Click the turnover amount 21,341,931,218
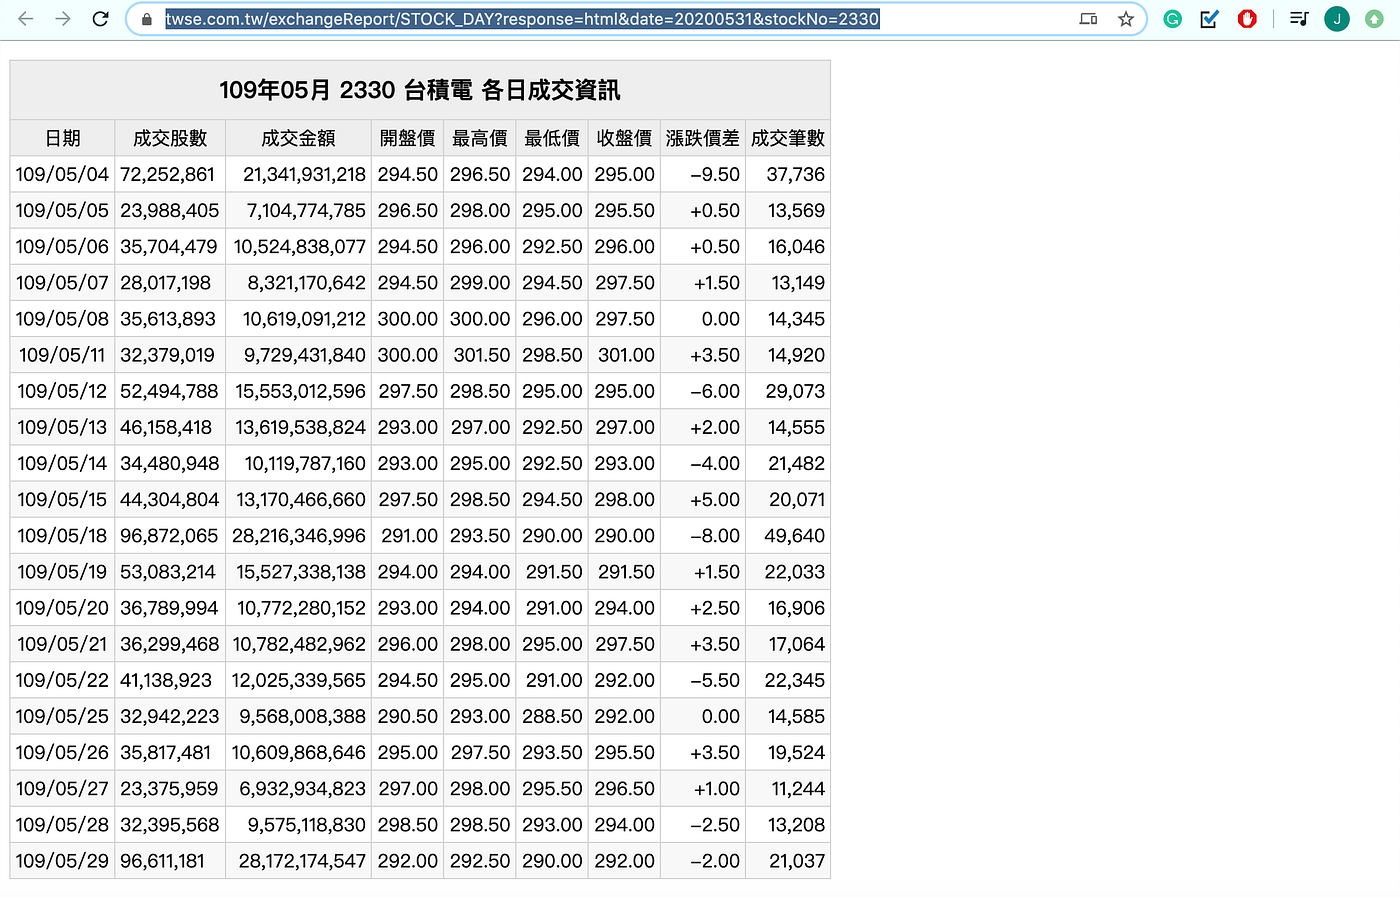The width and height of the screenshot is (1400, 898). click(305, 174)
